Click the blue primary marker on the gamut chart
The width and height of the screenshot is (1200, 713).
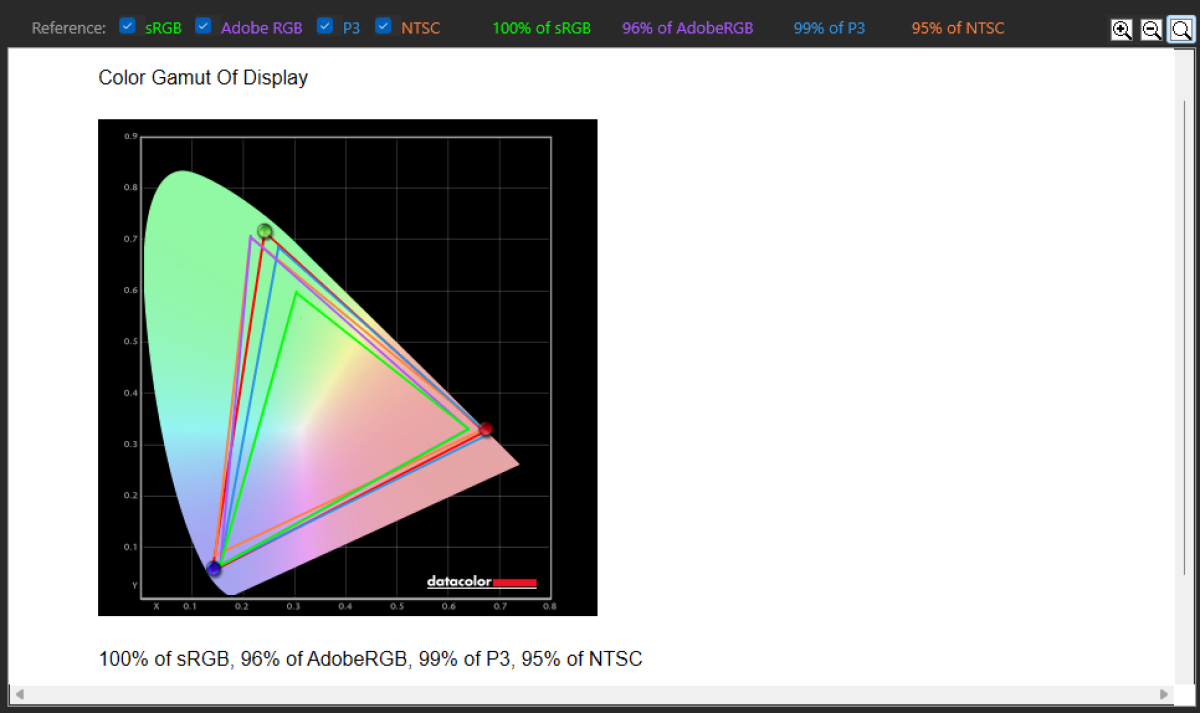point(214,569)
